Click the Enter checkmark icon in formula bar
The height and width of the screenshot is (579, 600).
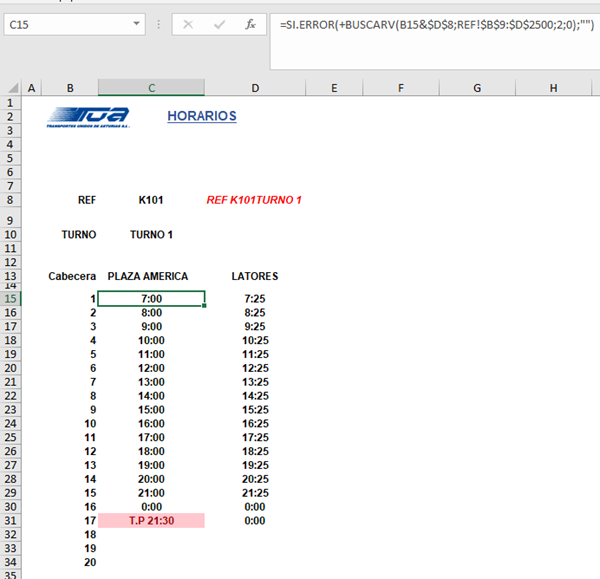pyautogui.click(x=218, y=25)
